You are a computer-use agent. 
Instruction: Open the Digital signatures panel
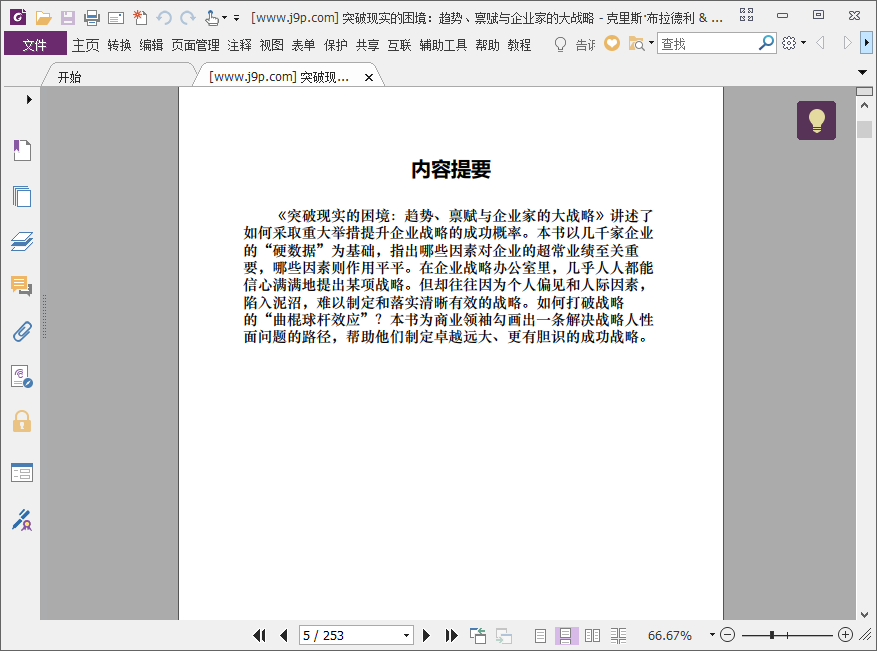pyautogui.click(x=22, y=377)
